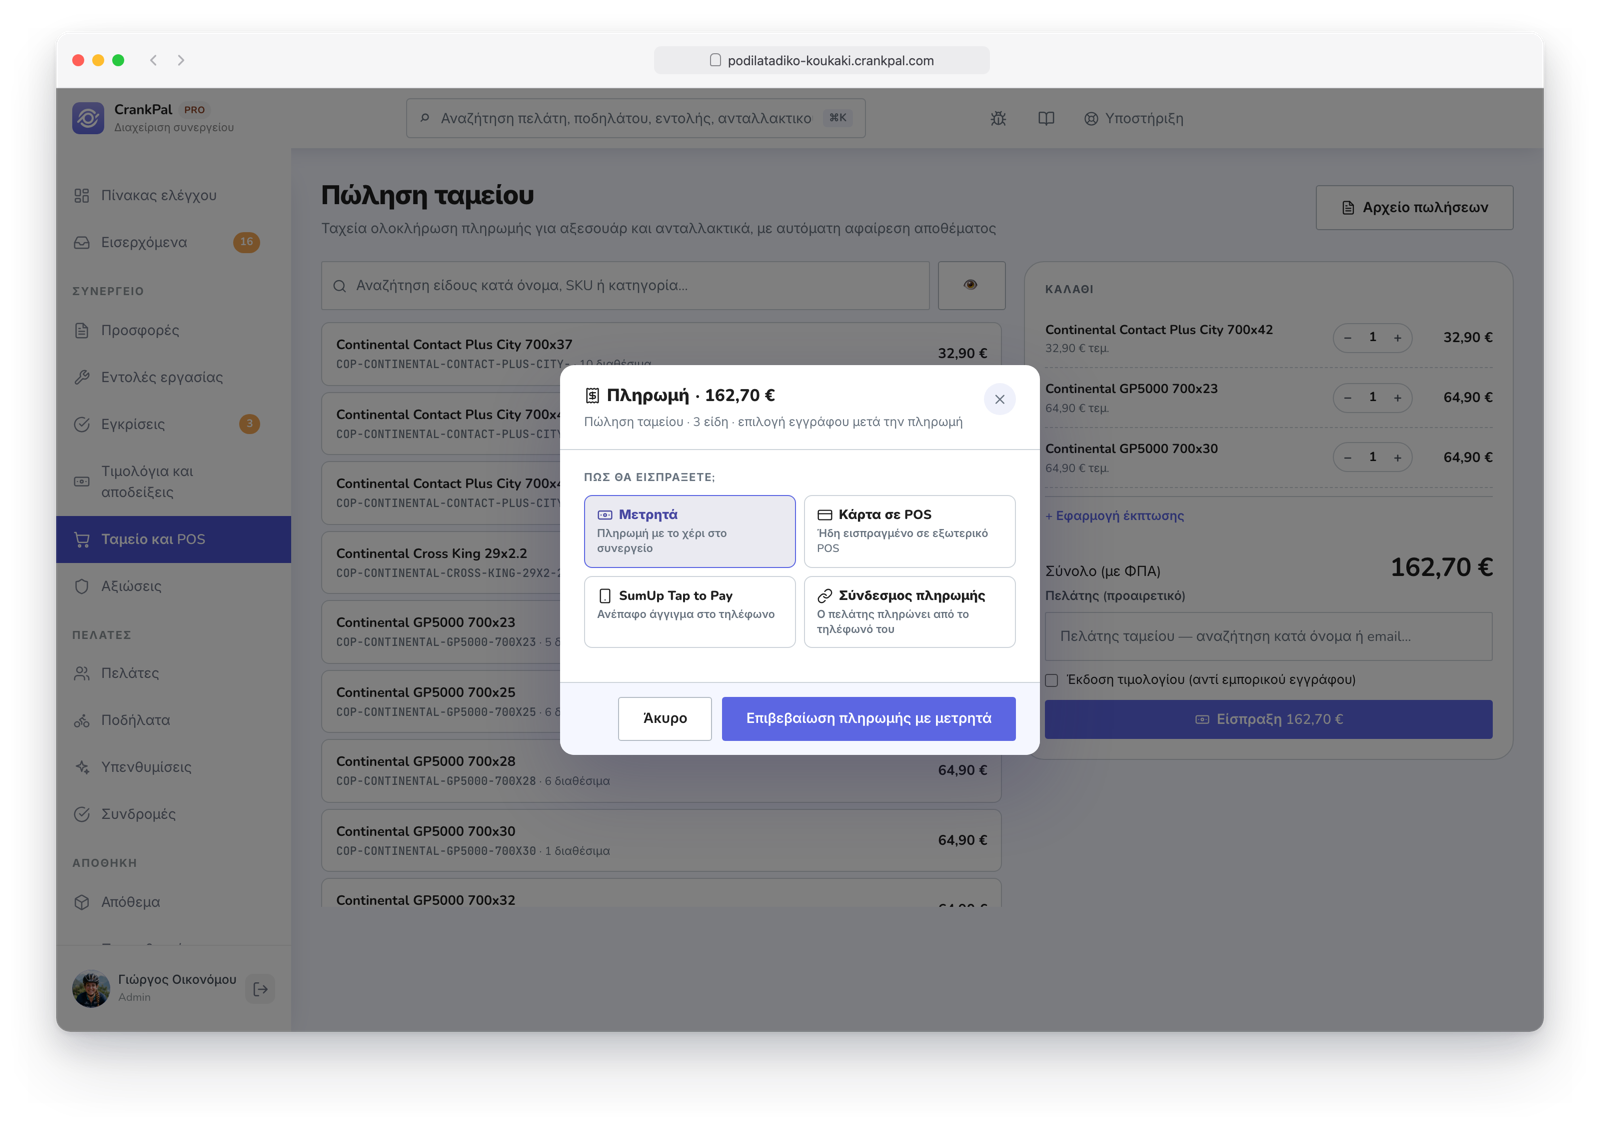Click Υποστήριξη support link
Image resolution: width=1600 pixels, height=1131 pixels.
(1134, 118)
